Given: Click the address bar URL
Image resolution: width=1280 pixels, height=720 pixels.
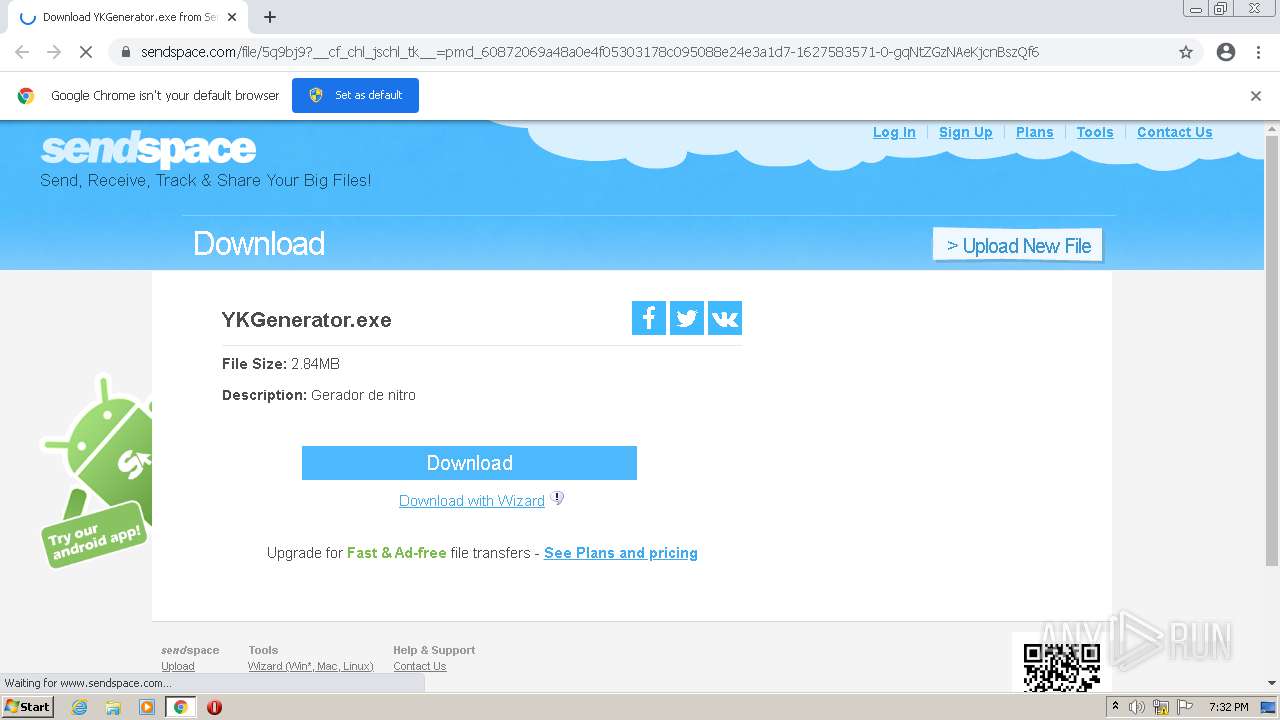Looking at the screenshot, I should pos(590,52).
